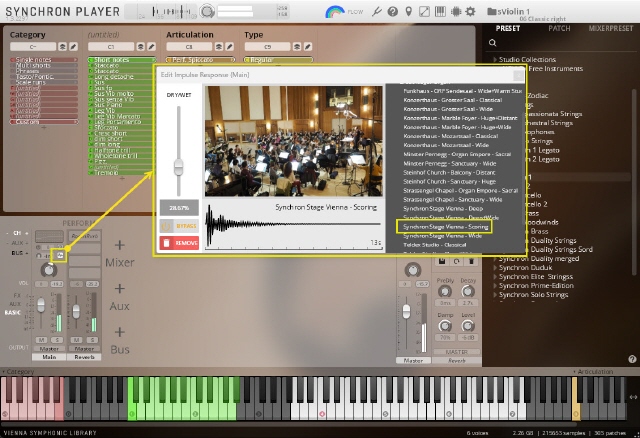Screen dimensions: 640x438
Task: Click pencil icon in the untitled C1 column
Action: click(151, 47)
